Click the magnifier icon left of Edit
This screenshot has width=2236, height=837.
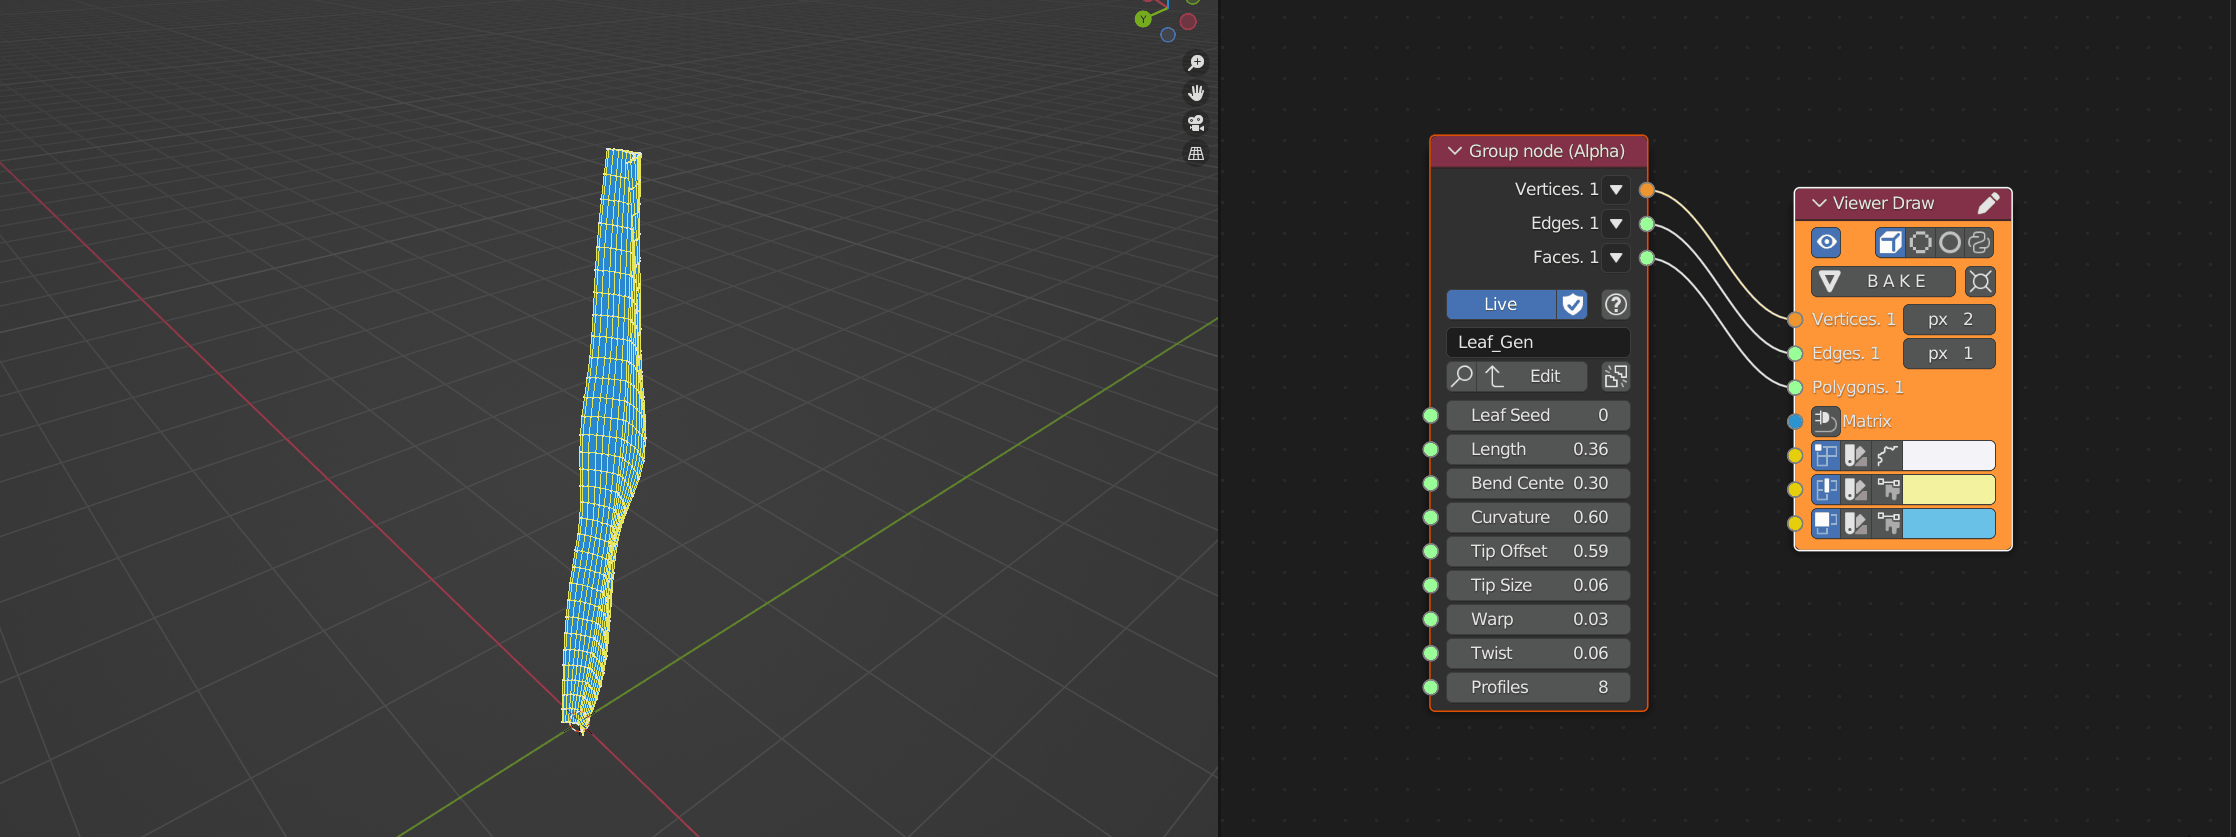click(1462, 376)
